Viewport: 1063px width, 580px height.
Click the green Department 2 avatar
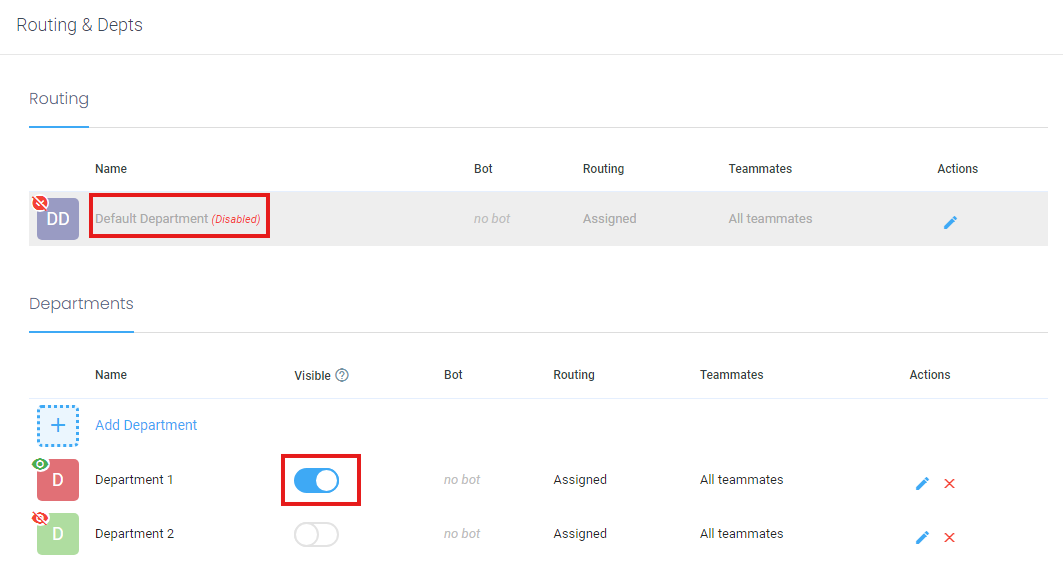click(x=58, y=535)
